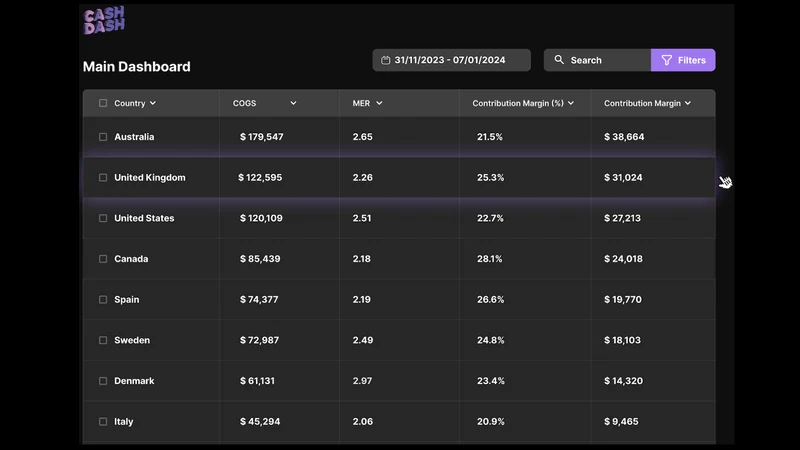Screen dimensions: 800x450
Task: Click Spain contribution margin $ 19,770
Action: (623, 299)
